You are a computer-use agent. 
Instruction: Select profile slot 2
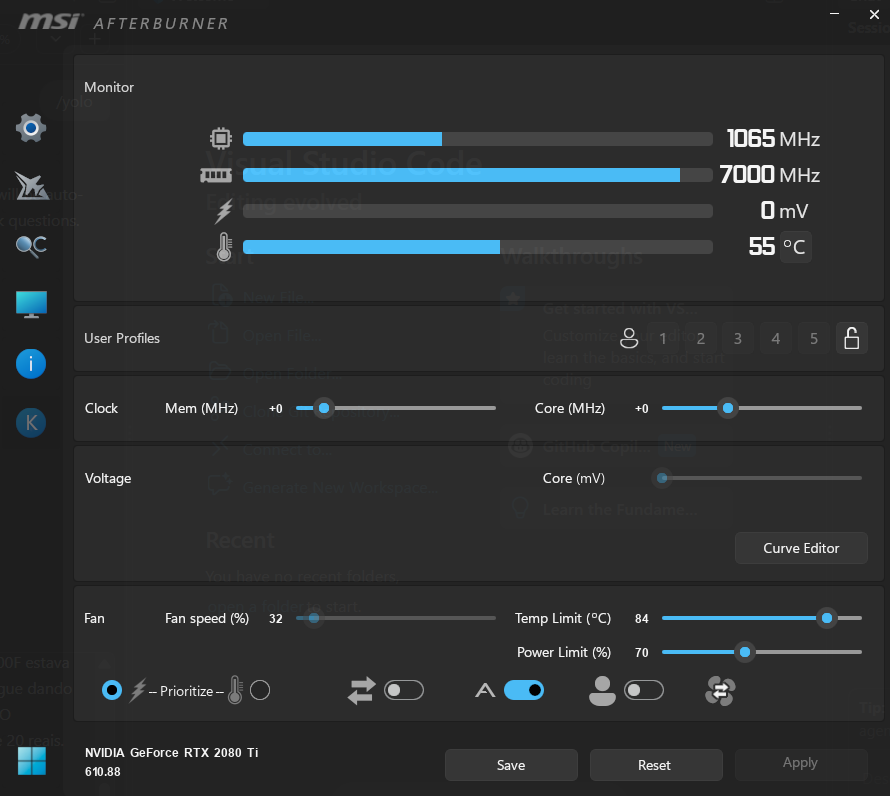(700, 338)
